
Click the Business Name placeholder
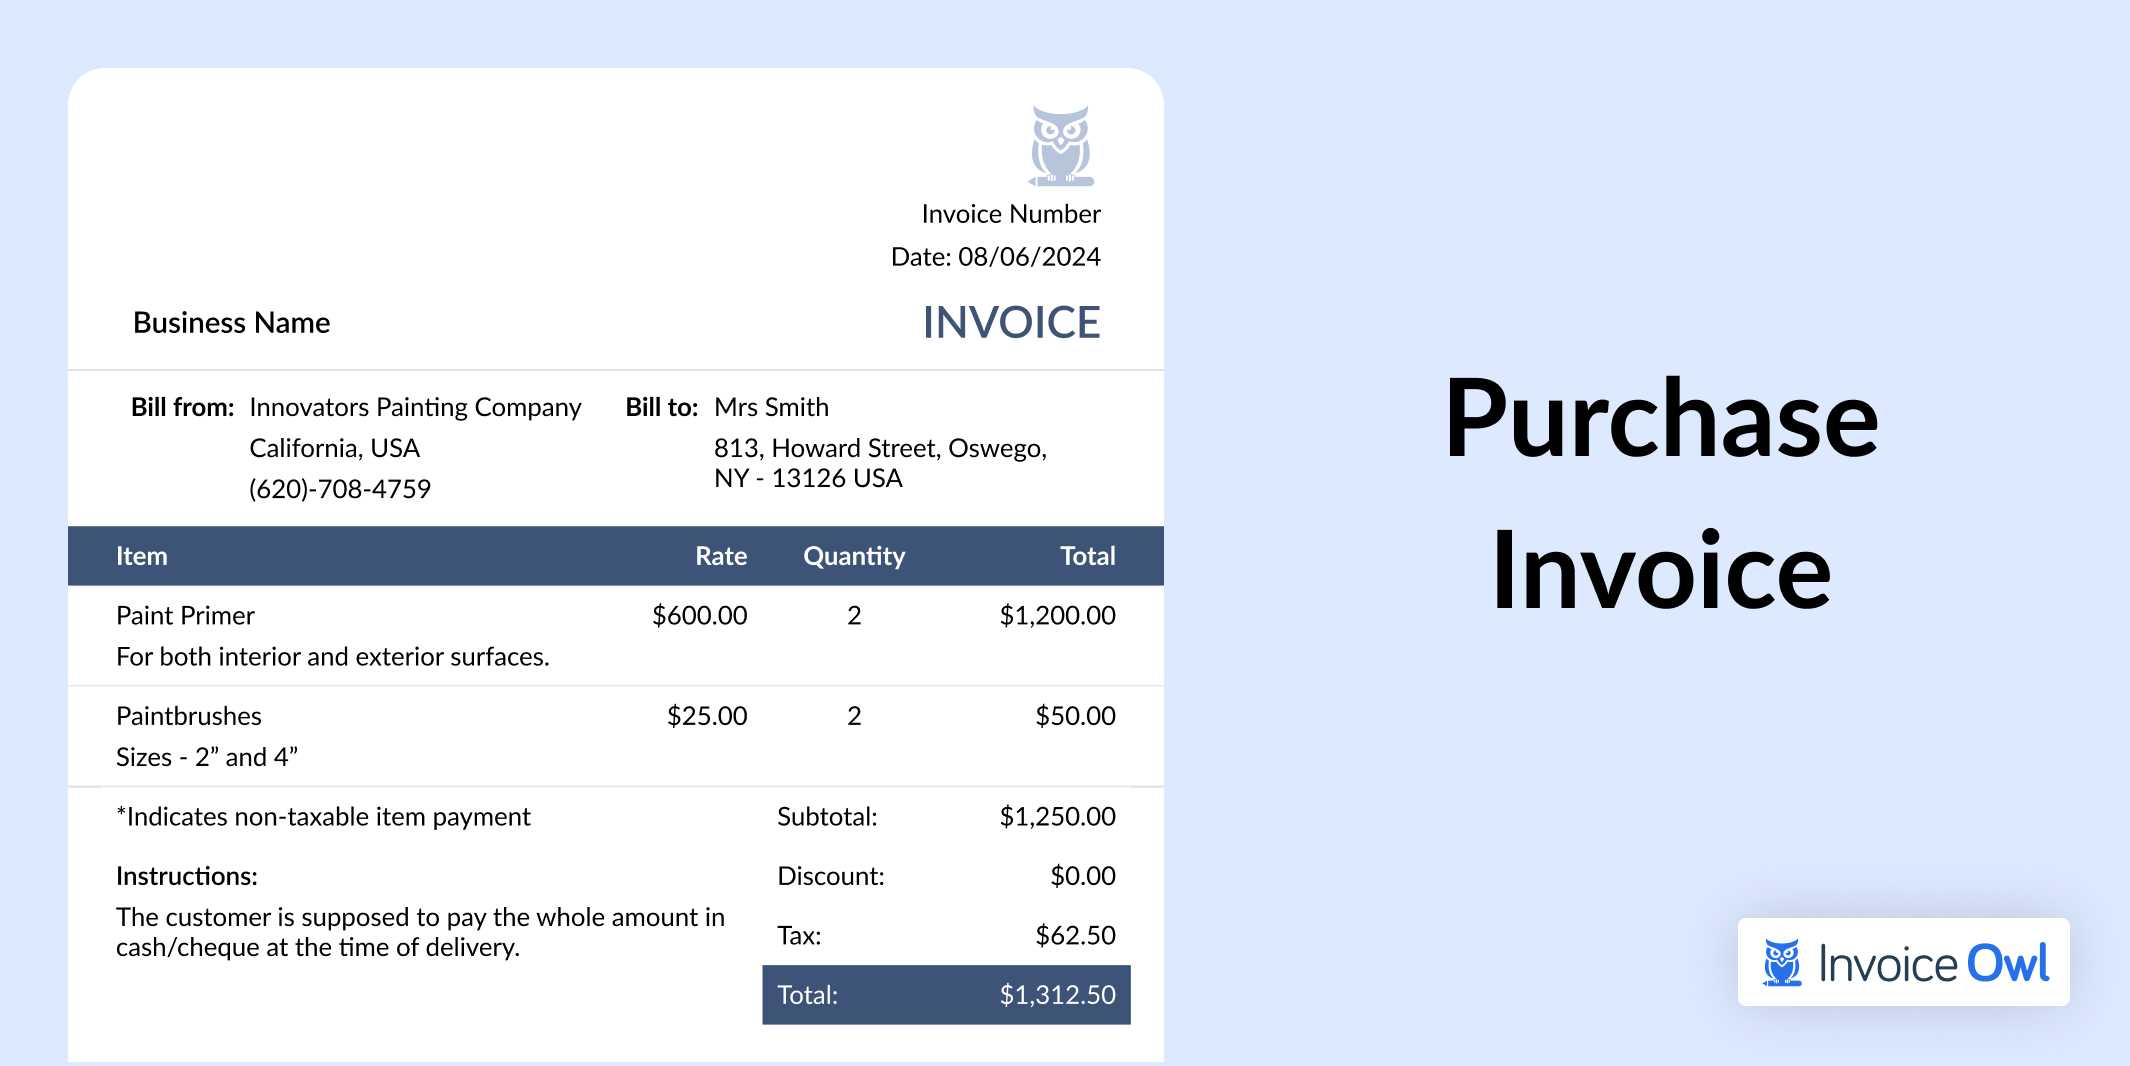231,322
